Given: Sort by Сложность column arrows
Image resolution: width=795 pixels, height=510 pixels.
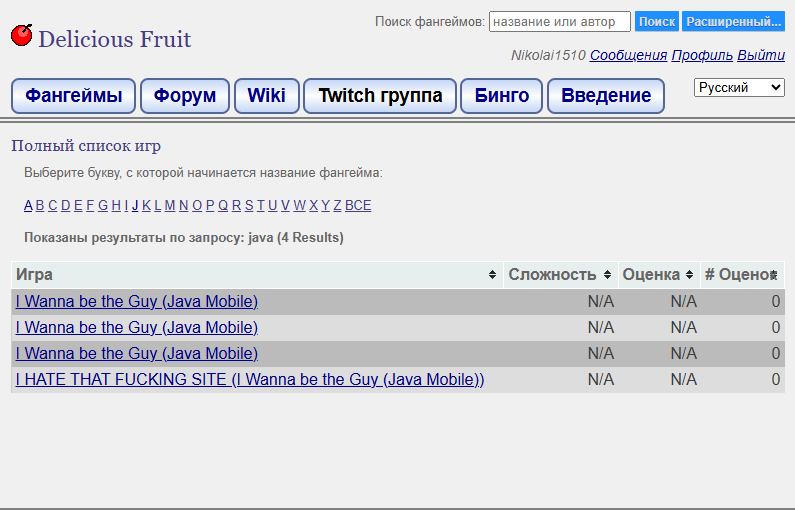Looking at the screenshot, I should [x=607, y=275].
